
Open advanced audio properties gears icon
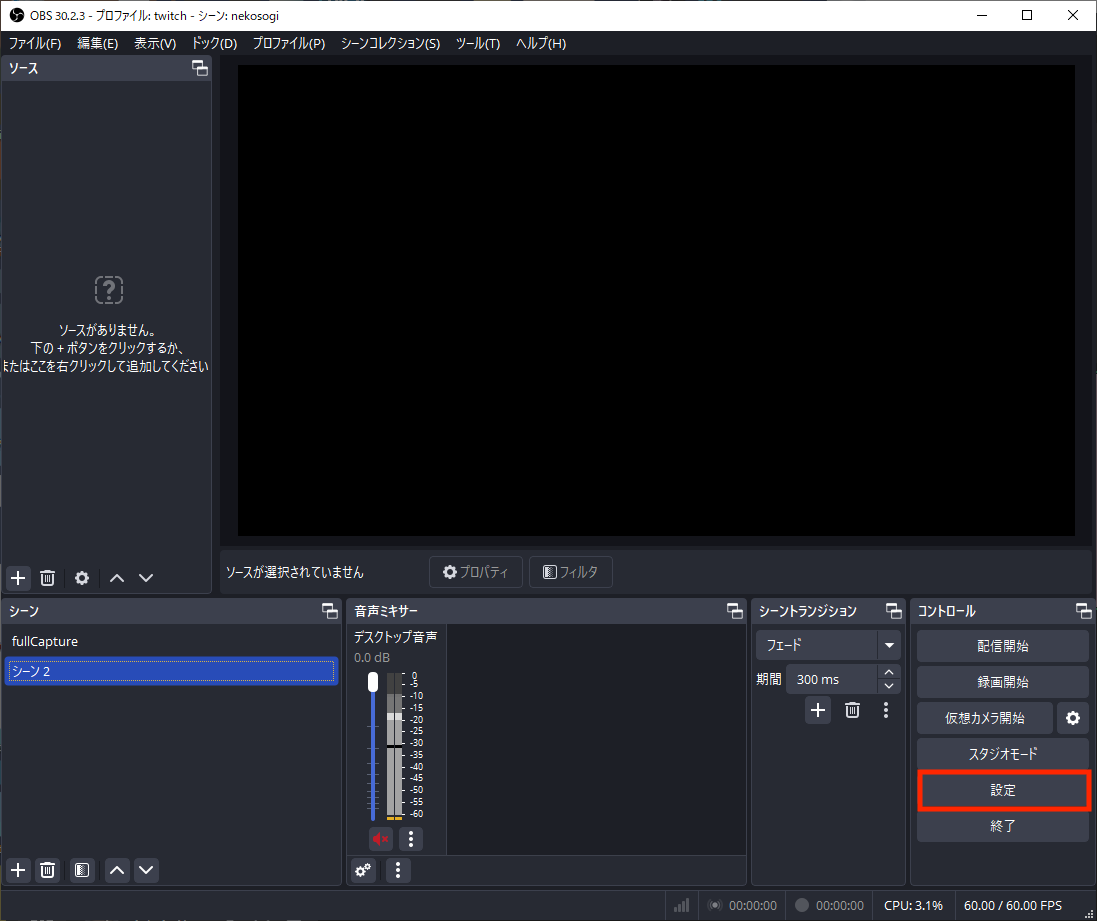click(364, 870)
